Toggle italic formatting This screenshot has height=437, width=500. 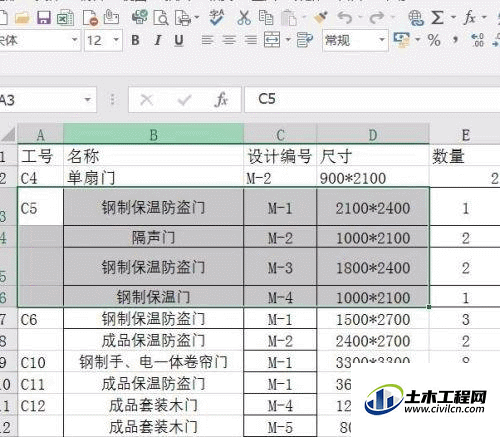pos(157,41)
